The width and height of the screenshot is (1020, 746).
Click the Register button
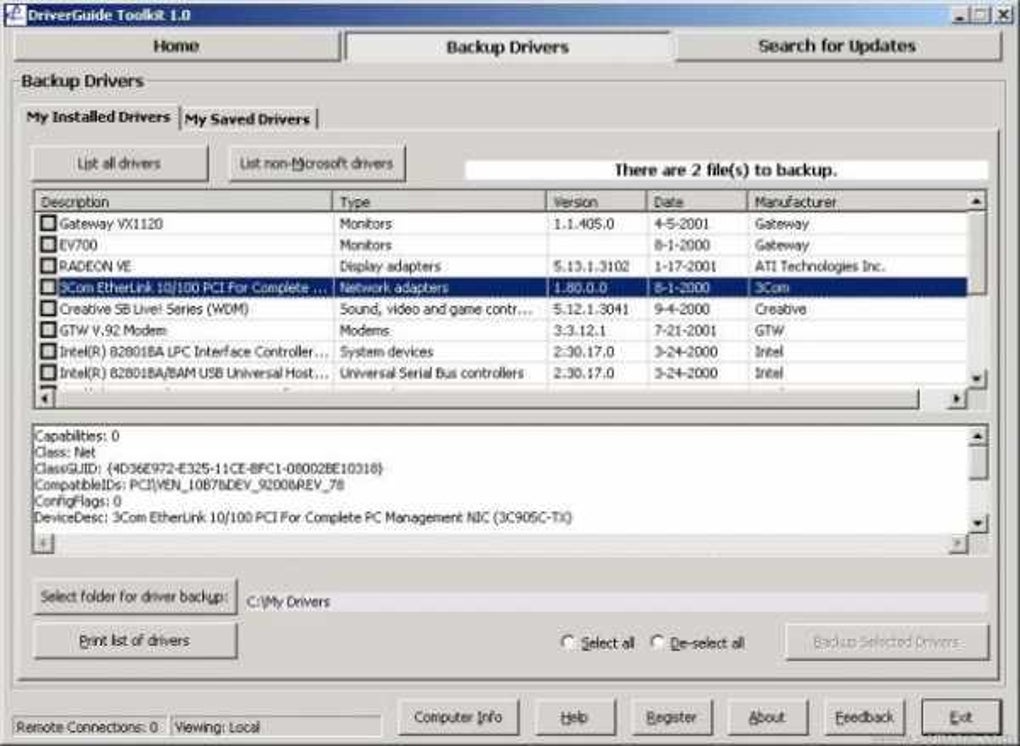[x=671, y=717]
